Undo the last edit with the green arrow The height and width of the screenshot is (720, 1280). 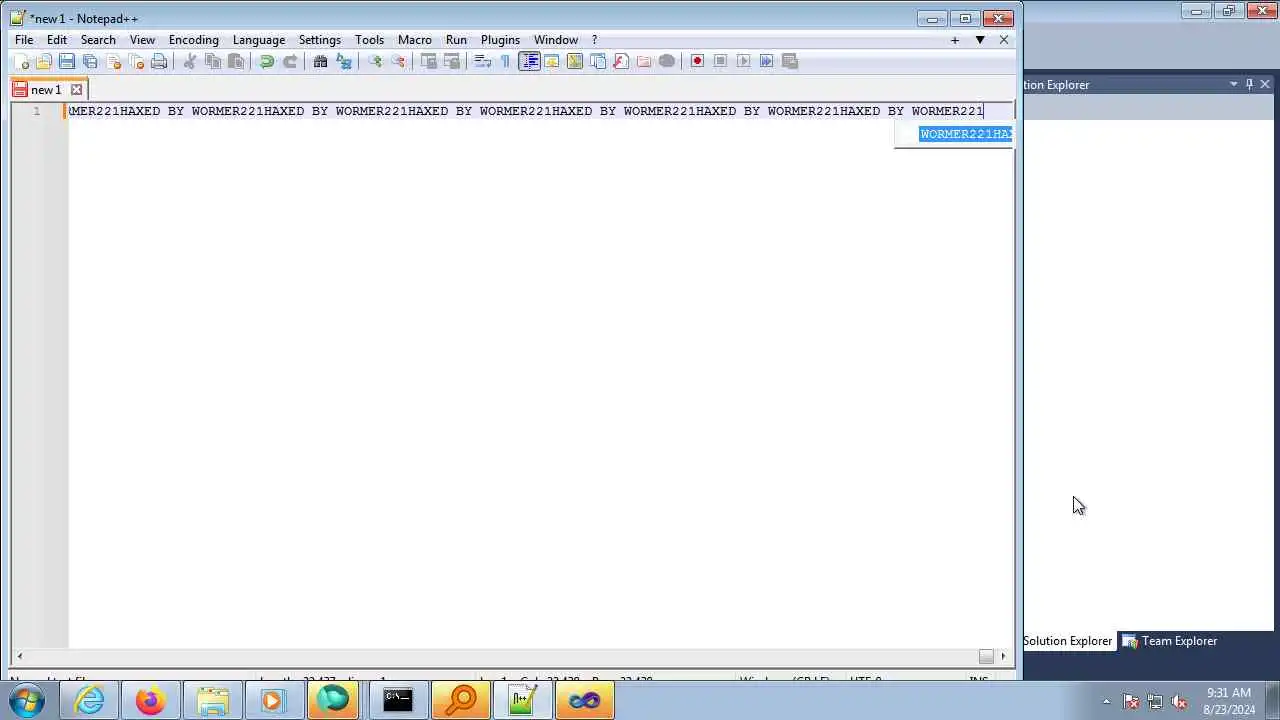(267, 61)
